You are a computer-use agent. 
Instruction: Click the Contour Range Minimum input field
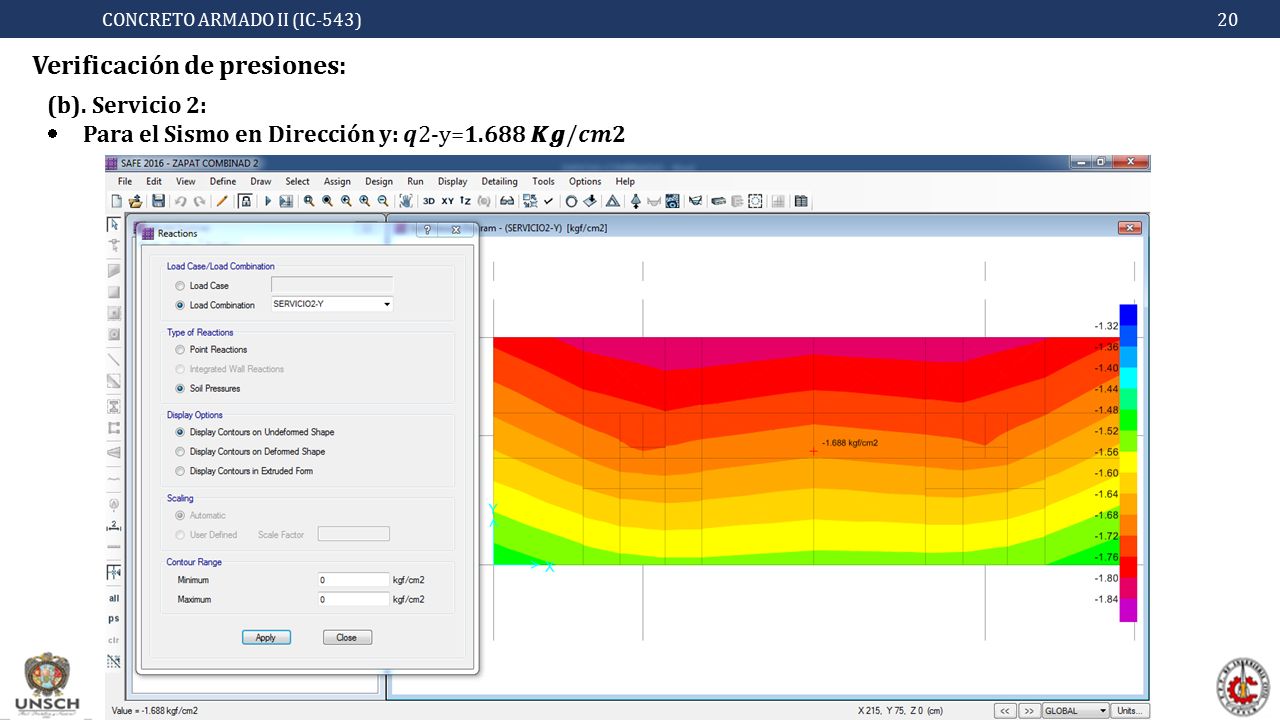tap(353, 579)
